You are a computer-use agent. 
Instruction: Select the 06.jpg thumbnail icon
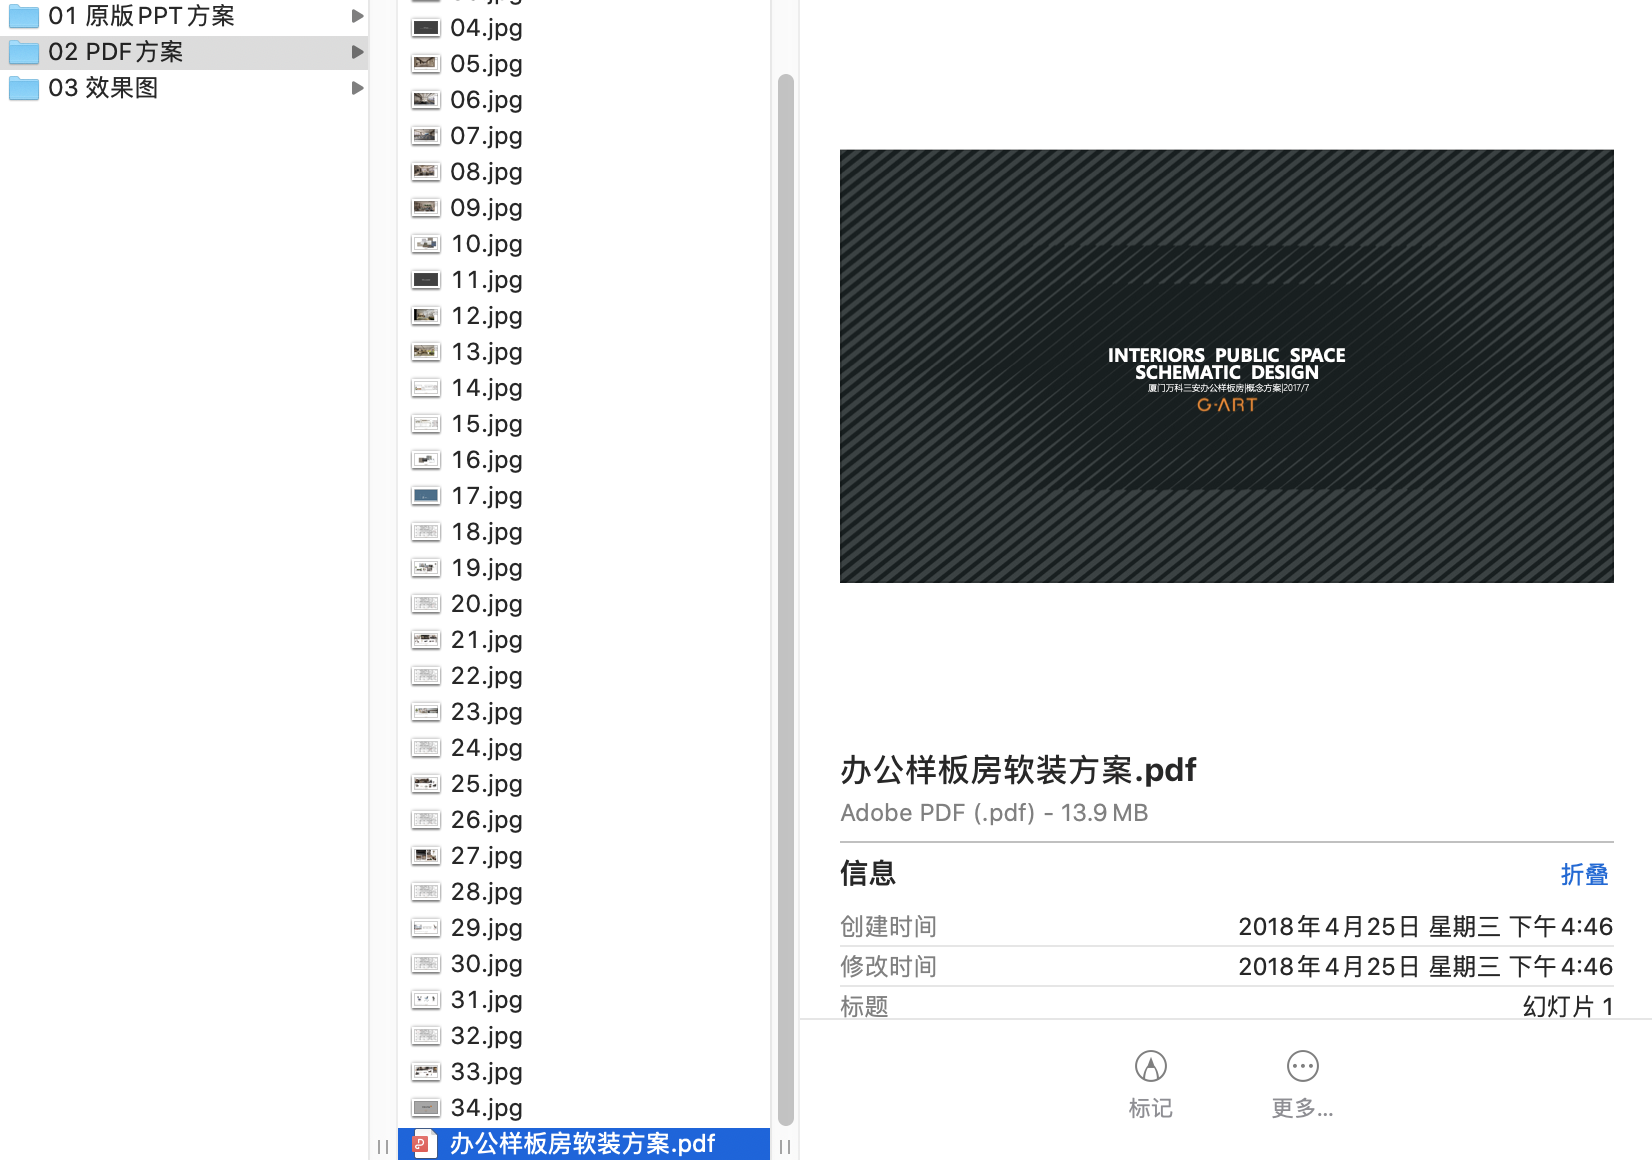426,100
